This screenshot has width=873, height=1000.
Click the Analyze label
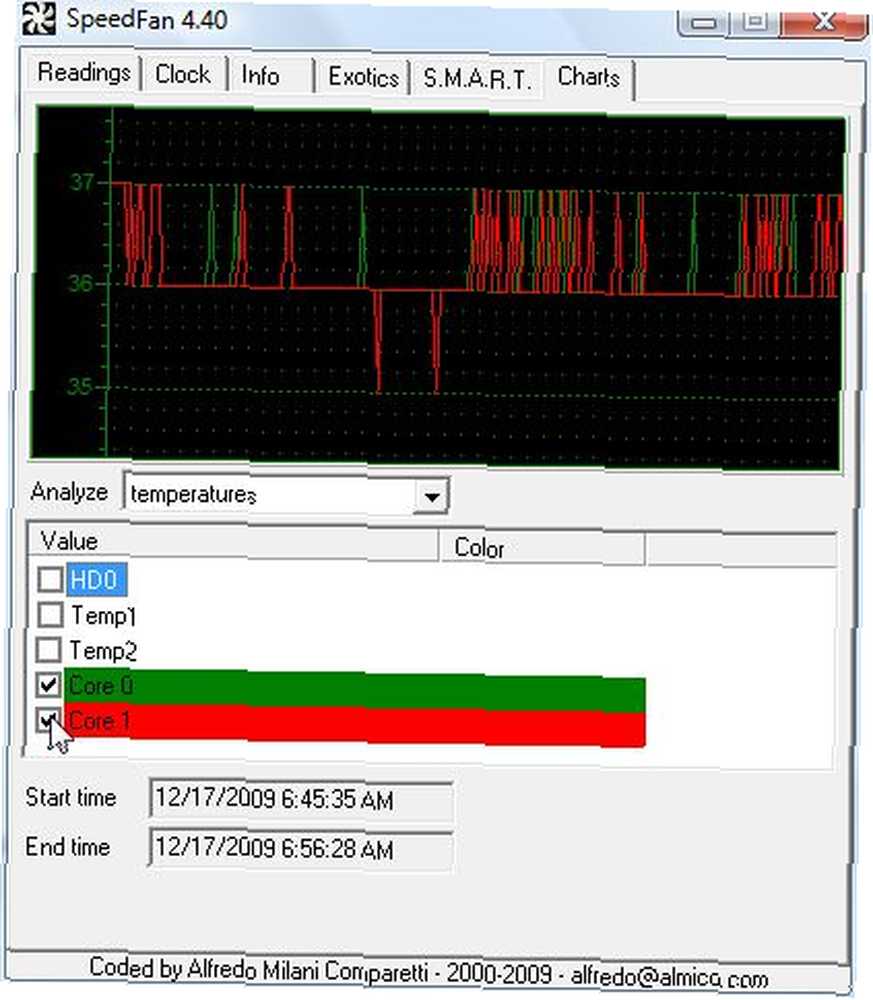pyautogui.click(x=69, y=492)
